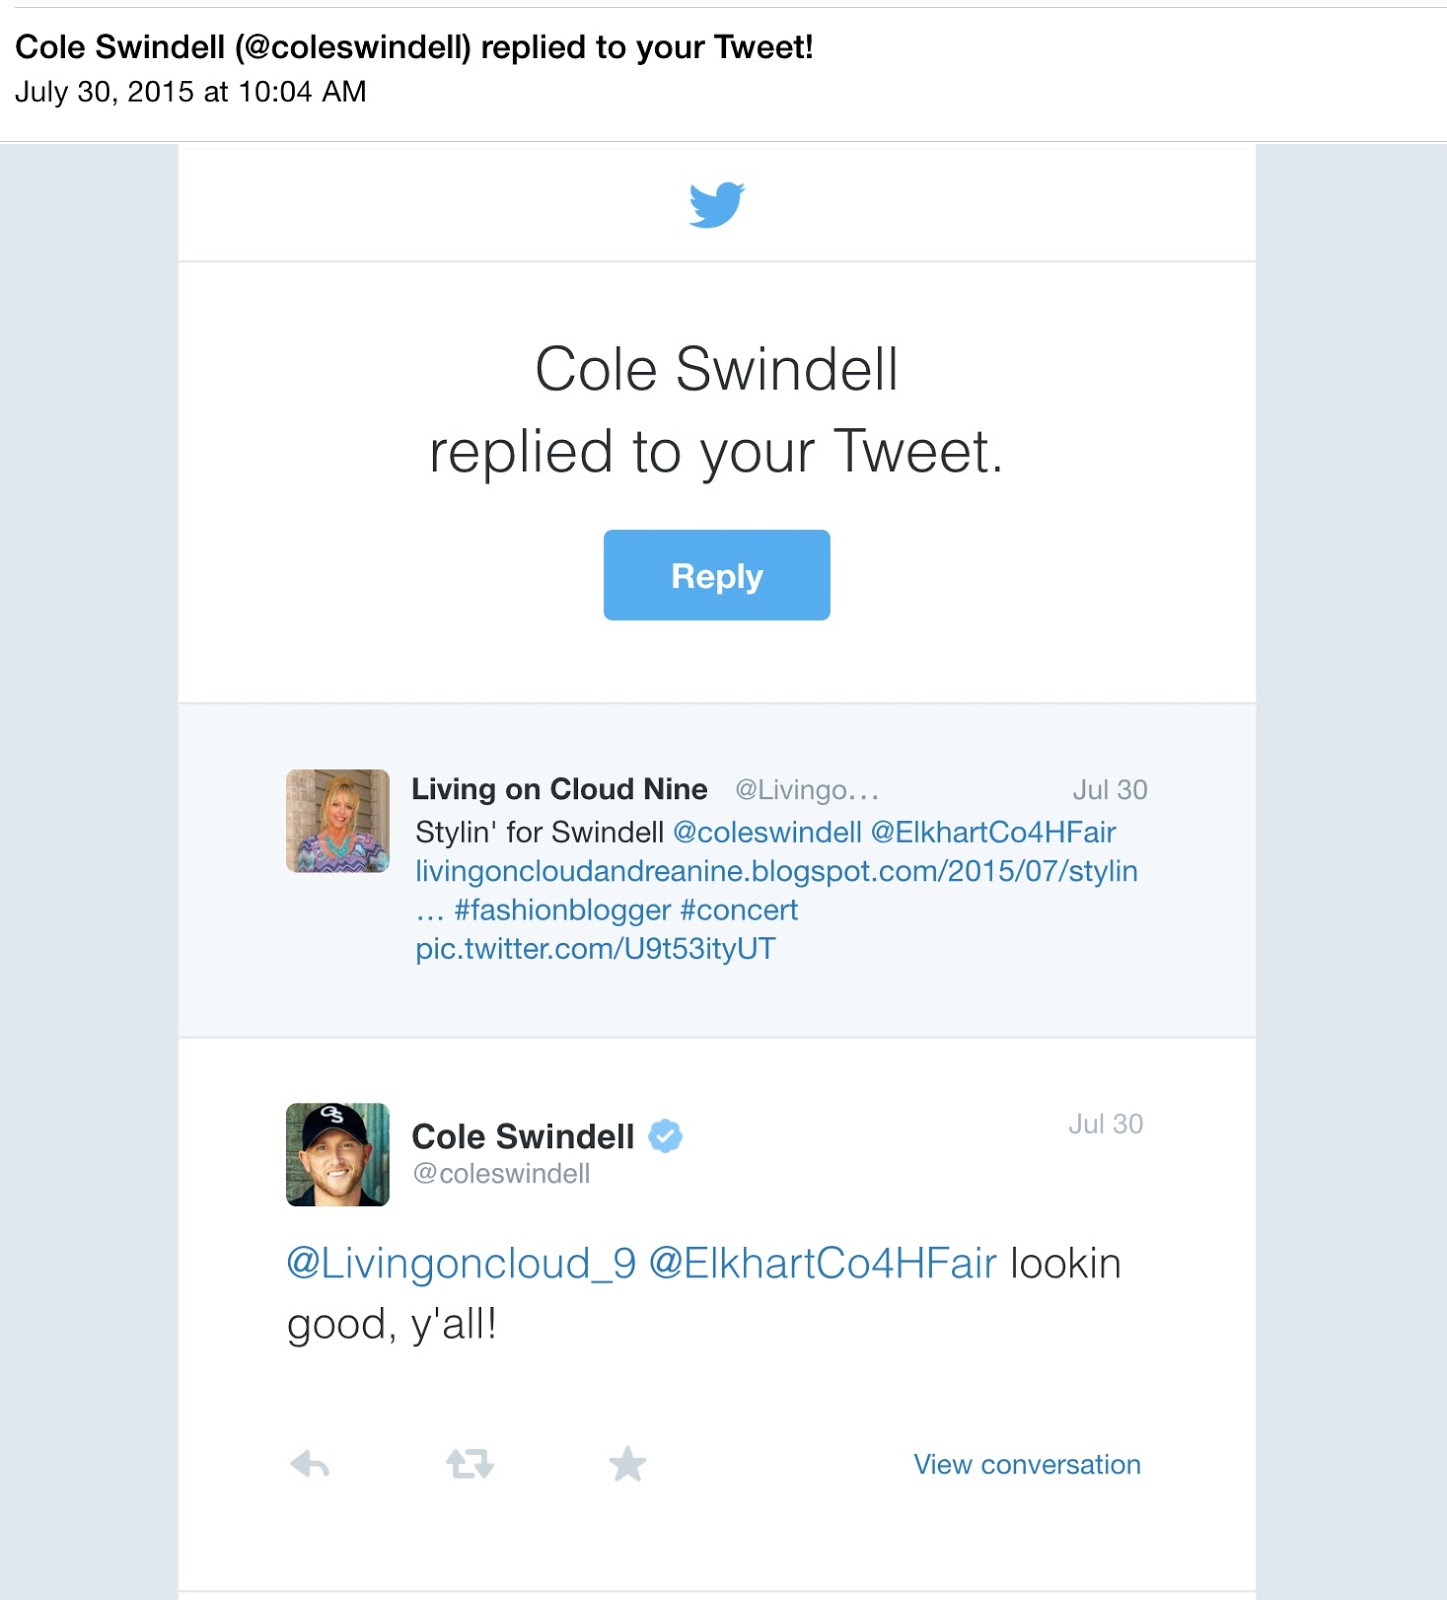Click the verified badge next to Cole Swindell
This screenshot has height=1600, width=1447.
[666, 1136]
